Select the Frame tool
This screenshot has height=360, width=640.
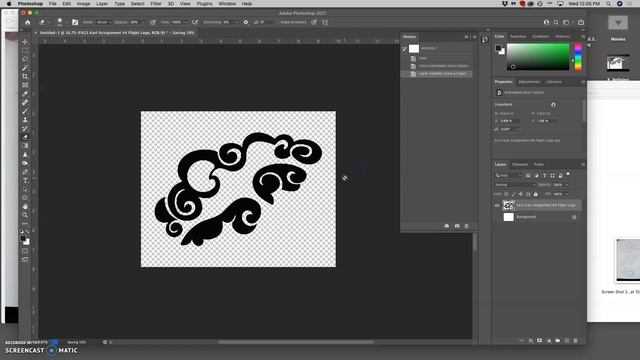[x=25, y=85]
